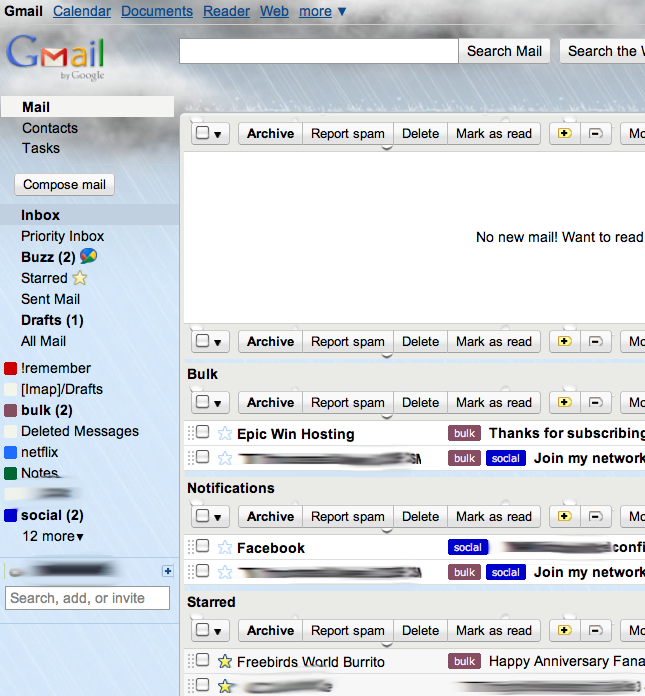Click the red !remember label color swatch
The height and width of the screenshot is (696, 645).
tap(11, 368)
